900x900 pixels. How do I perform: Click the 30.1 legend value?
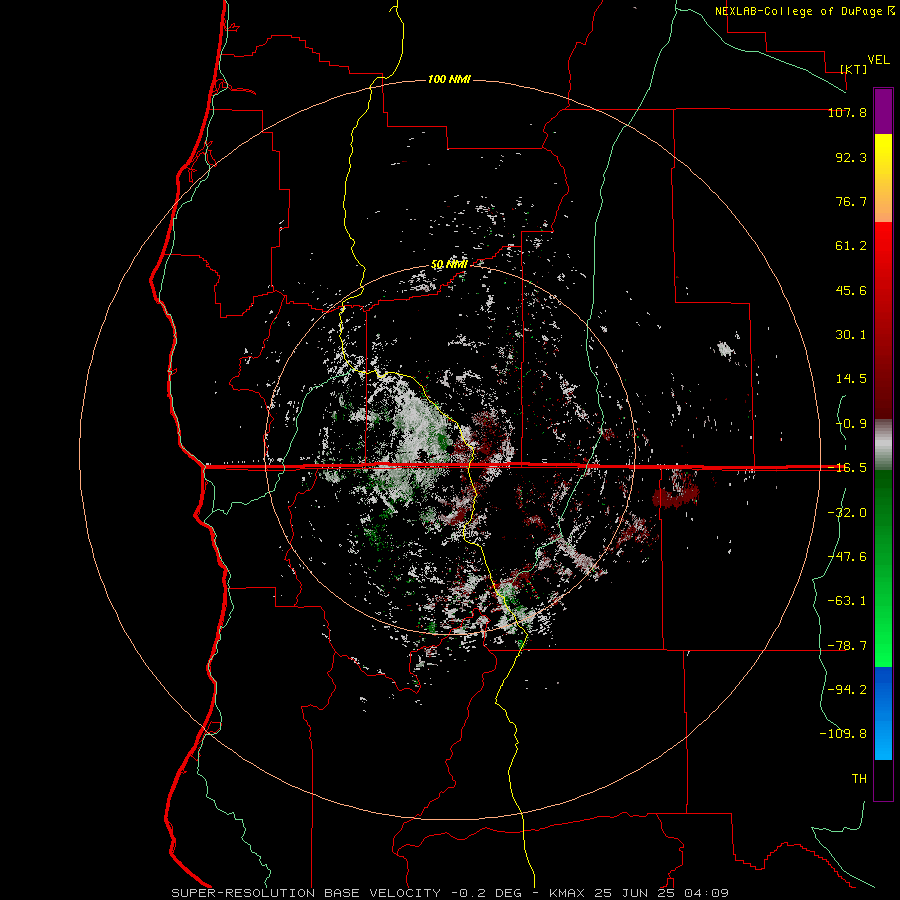pyautogui.click(x=851, y=335)
